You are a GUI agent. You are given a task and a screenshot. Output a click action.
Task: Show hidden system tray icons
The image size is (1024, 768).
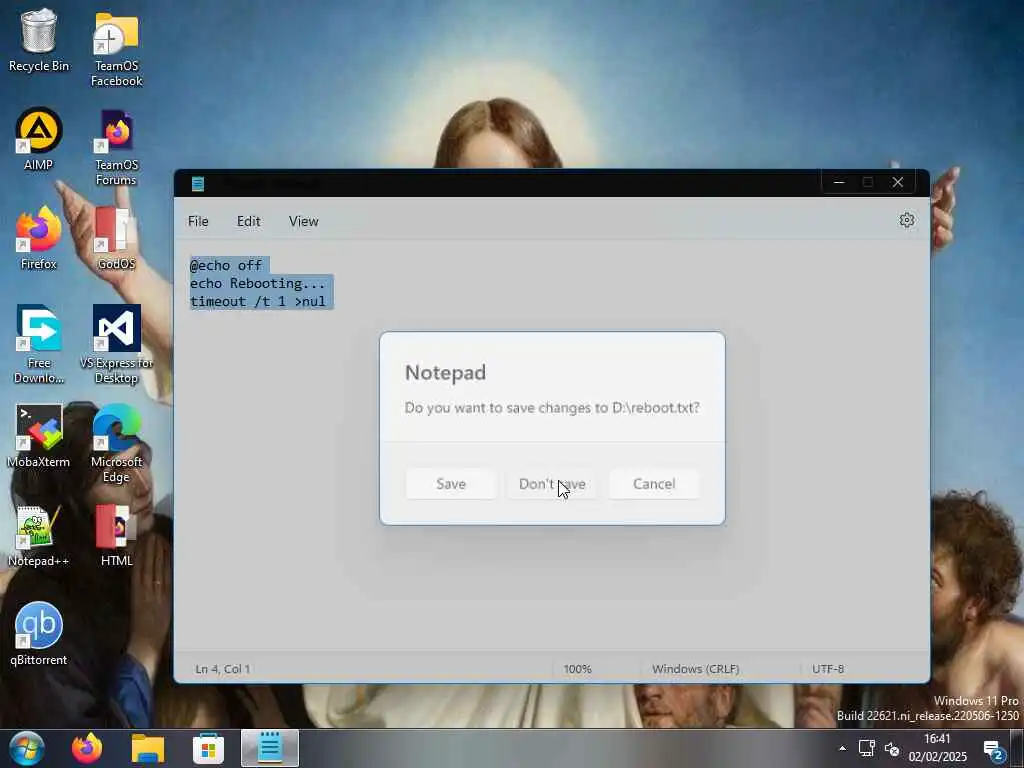point(842,748)
